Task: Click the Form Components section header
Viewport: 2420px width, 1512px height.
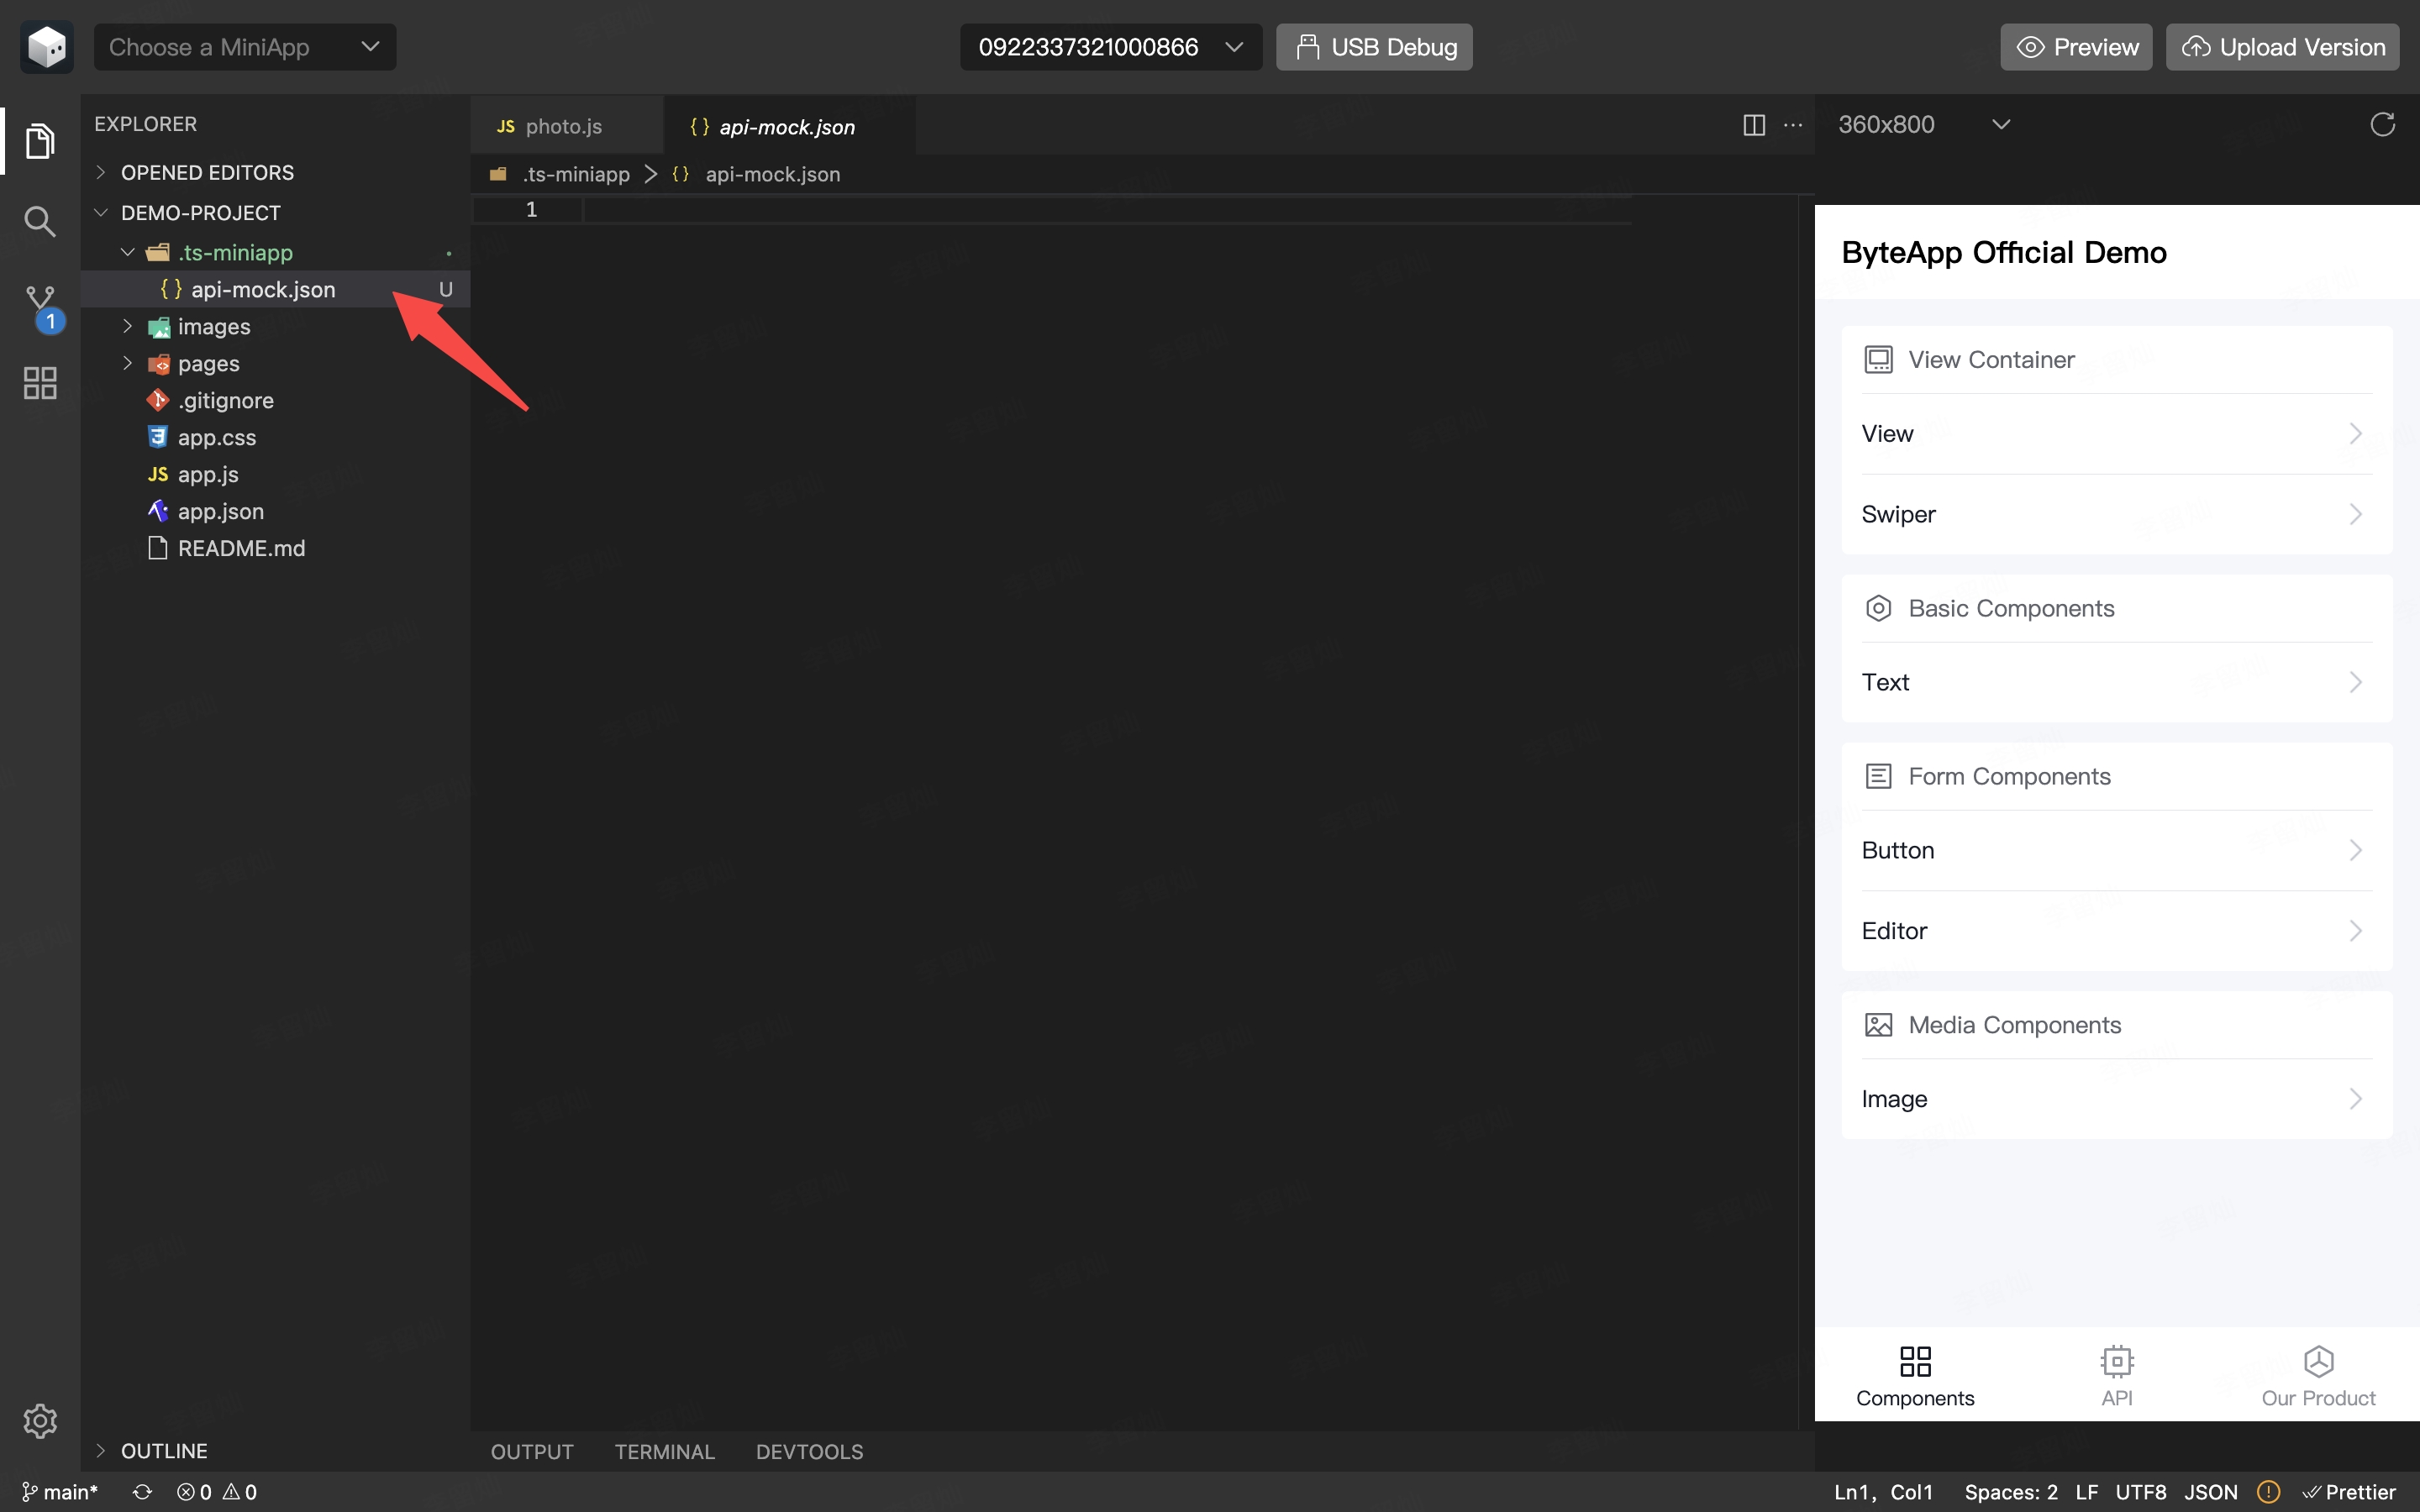Action: coord(2116,776)
